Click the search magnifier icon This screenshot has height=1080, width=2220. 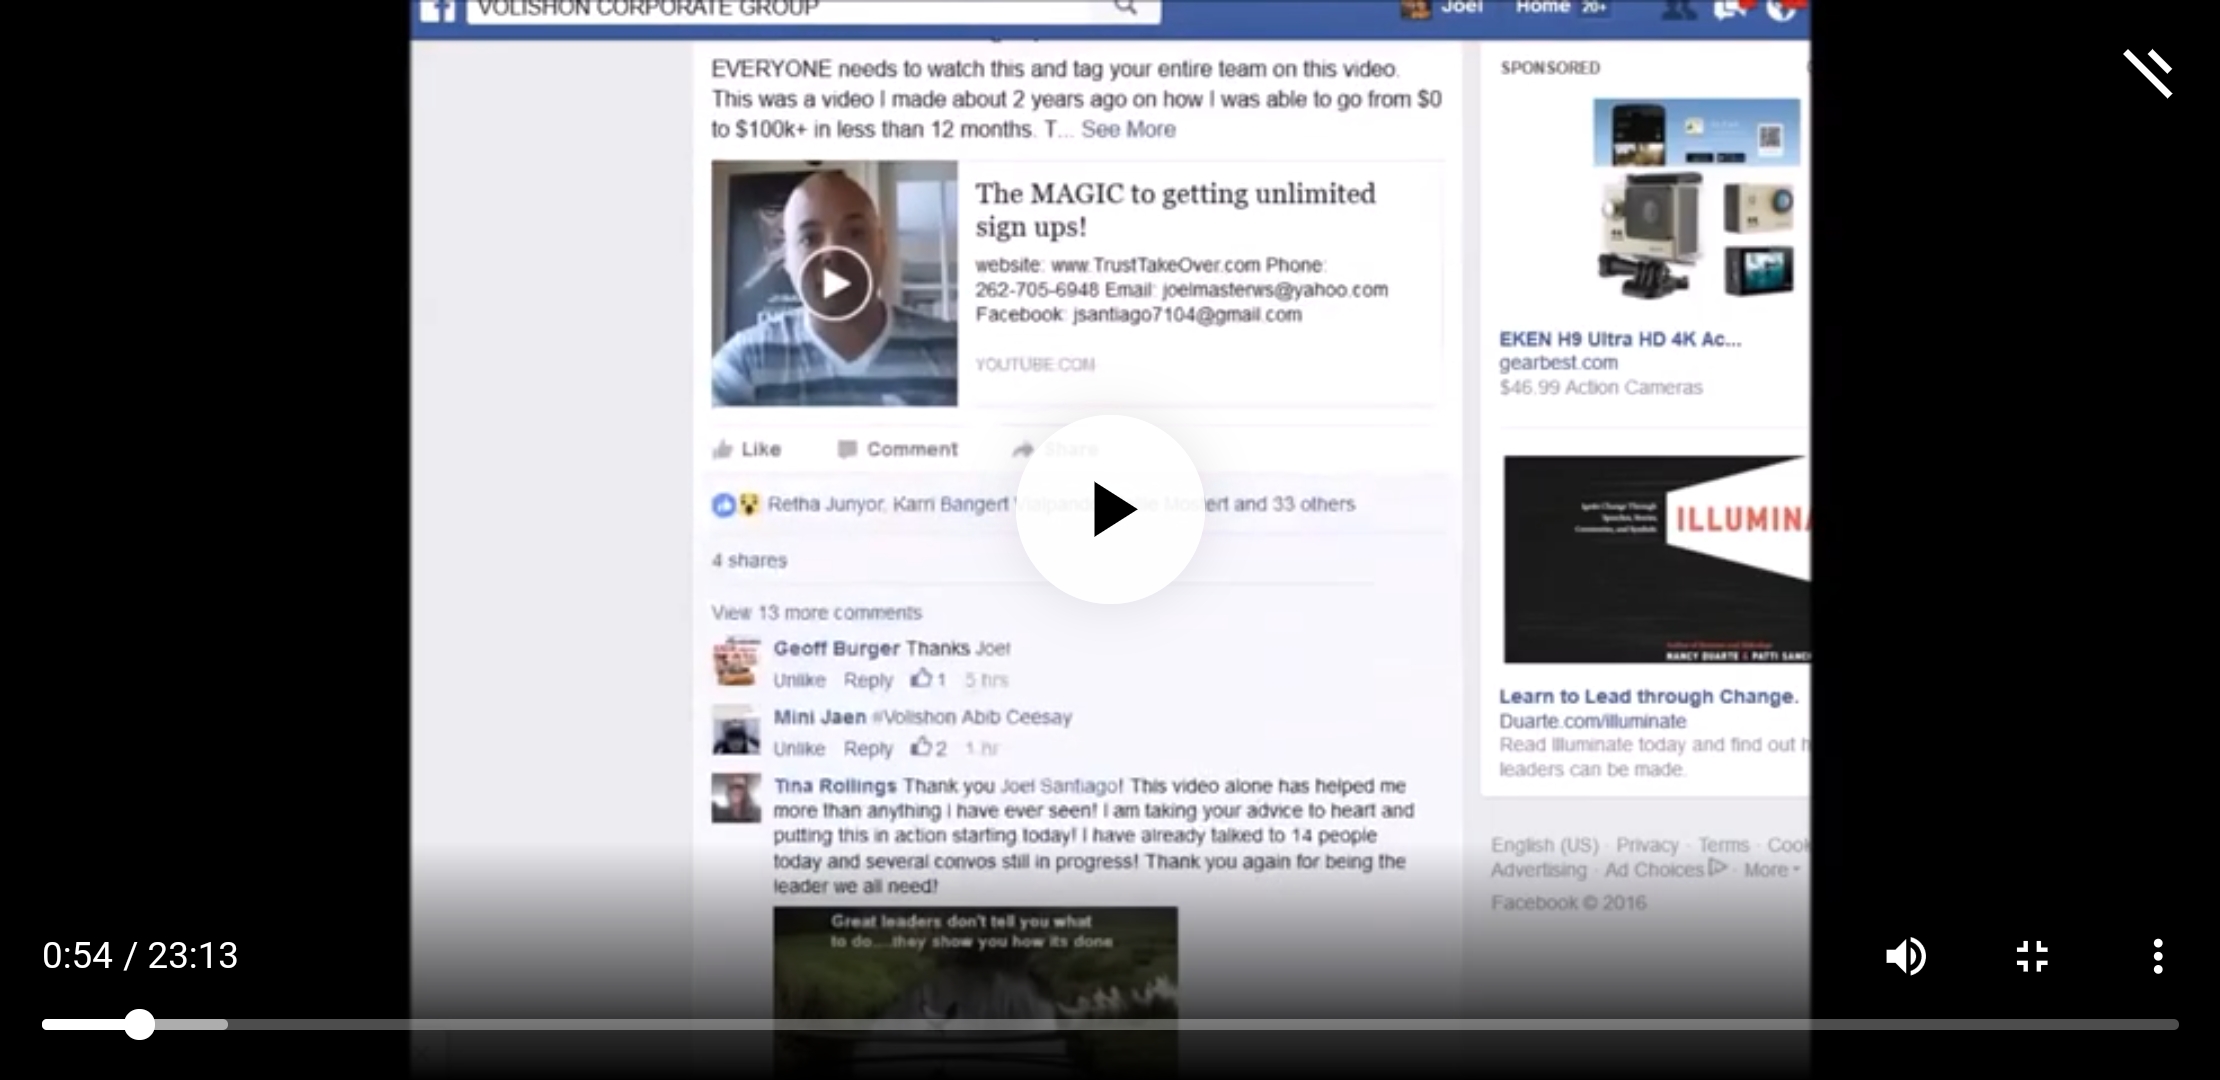1126,8
